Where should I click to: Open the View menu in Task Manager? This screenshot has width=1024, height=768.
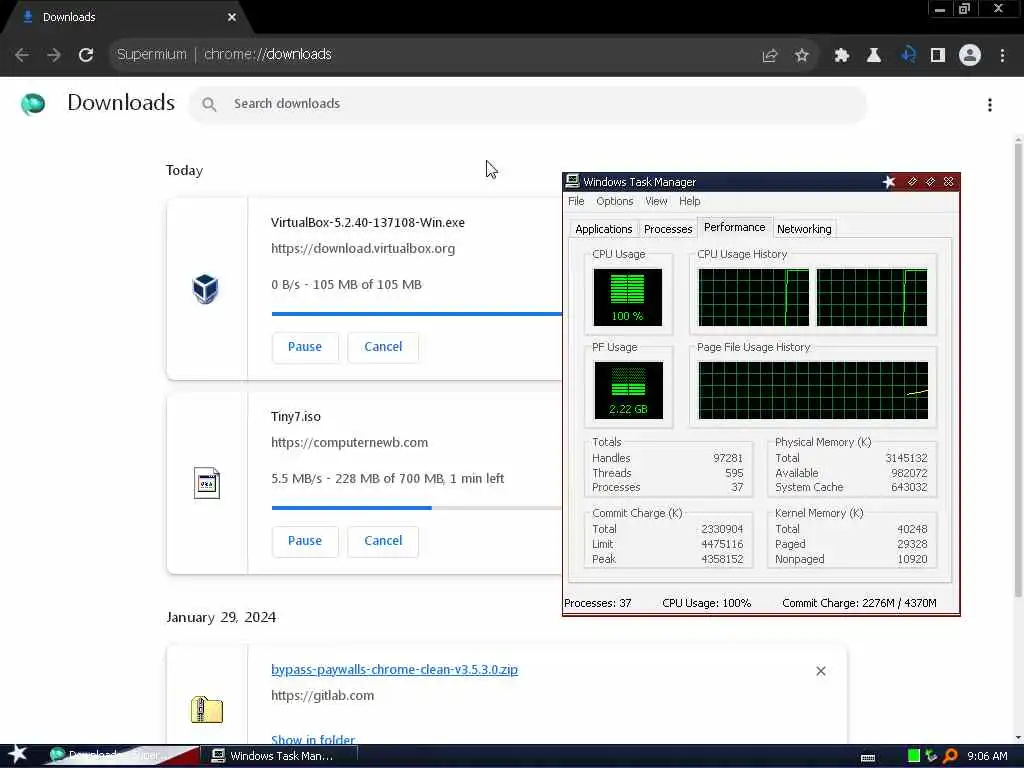point(656,201)
